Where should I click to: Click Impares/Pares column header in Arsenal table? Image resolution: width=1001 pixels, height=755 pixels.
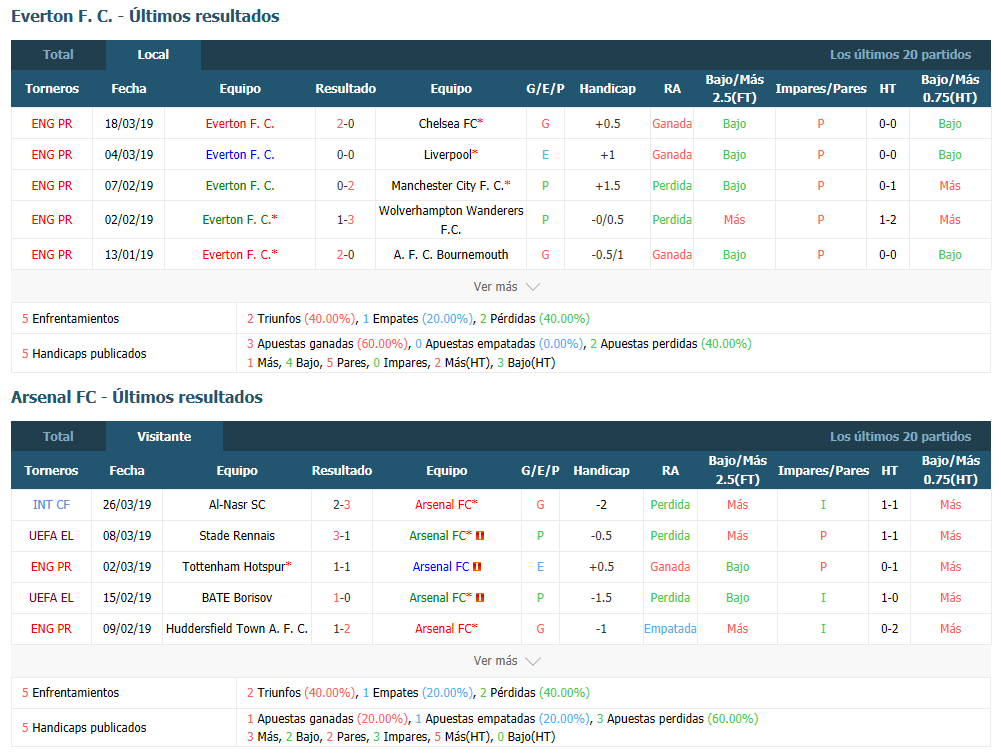pos(824,470)
